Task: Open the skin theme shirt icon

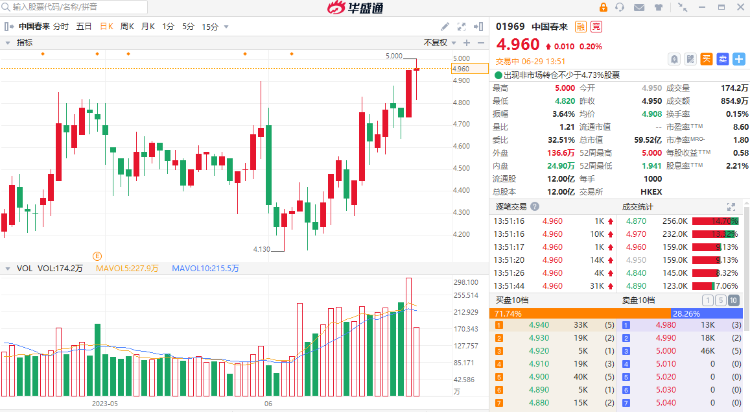Action: click(x=659, y=7)
